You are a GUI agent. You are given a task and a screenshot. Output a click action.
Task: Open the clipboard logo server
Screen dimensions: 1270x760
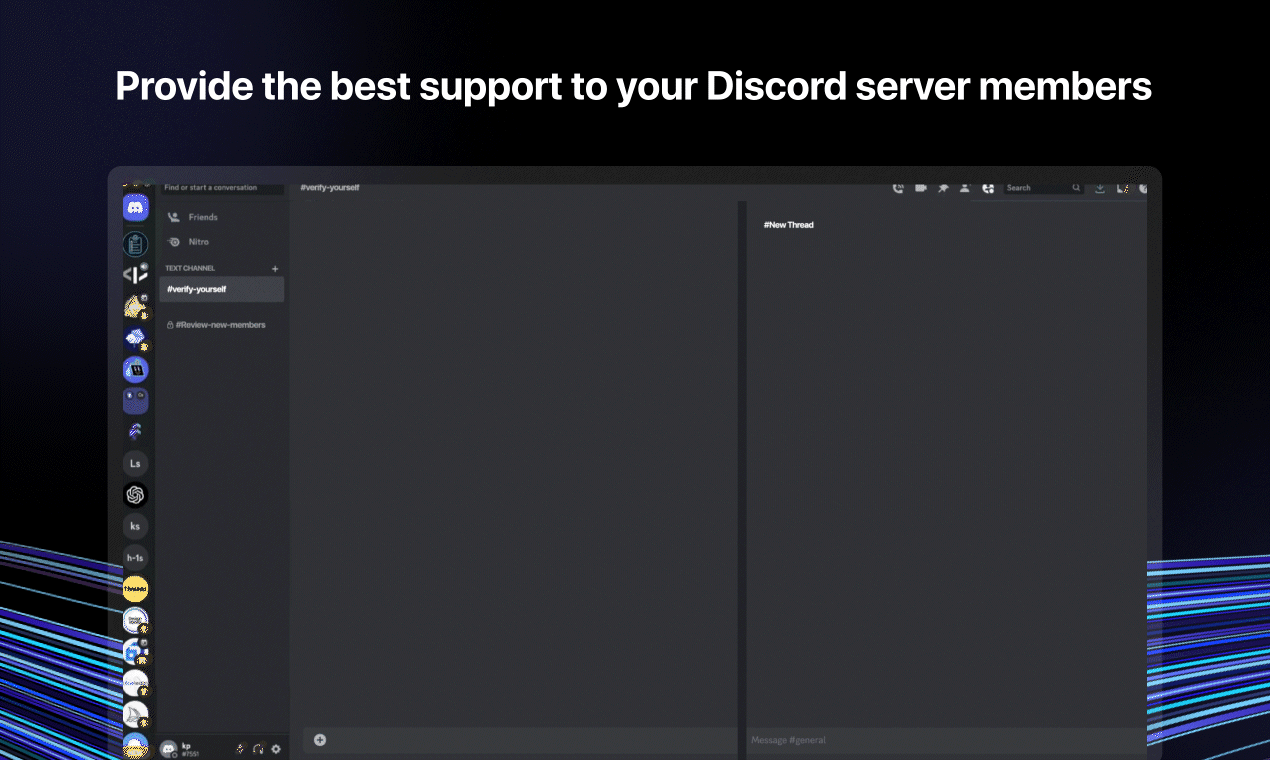tap(136, 243)
